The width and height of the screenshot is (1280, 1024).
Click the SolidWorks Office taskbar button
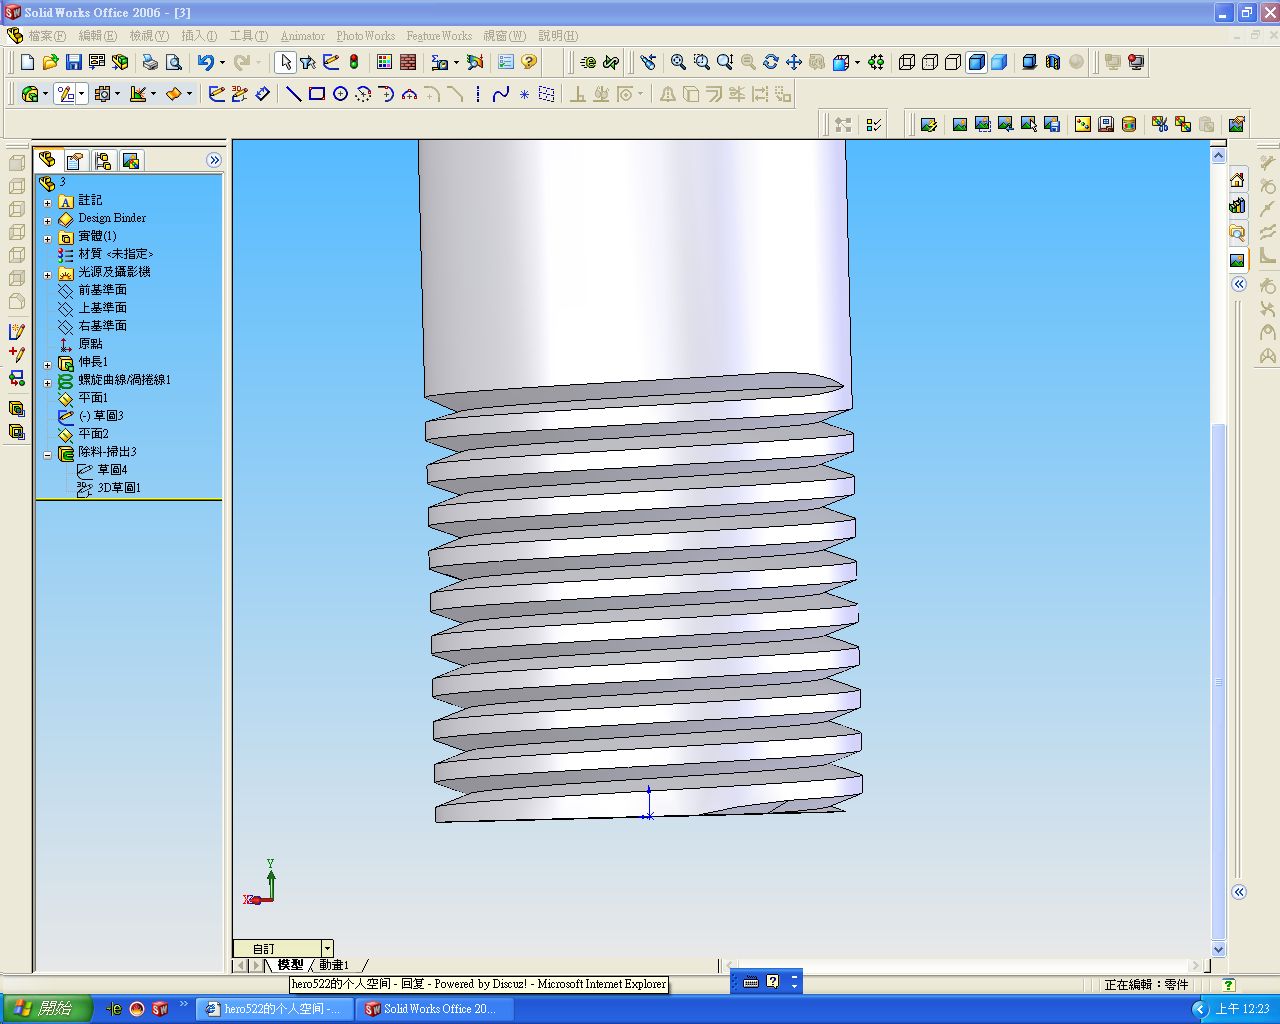click(x=435, y=1009)
